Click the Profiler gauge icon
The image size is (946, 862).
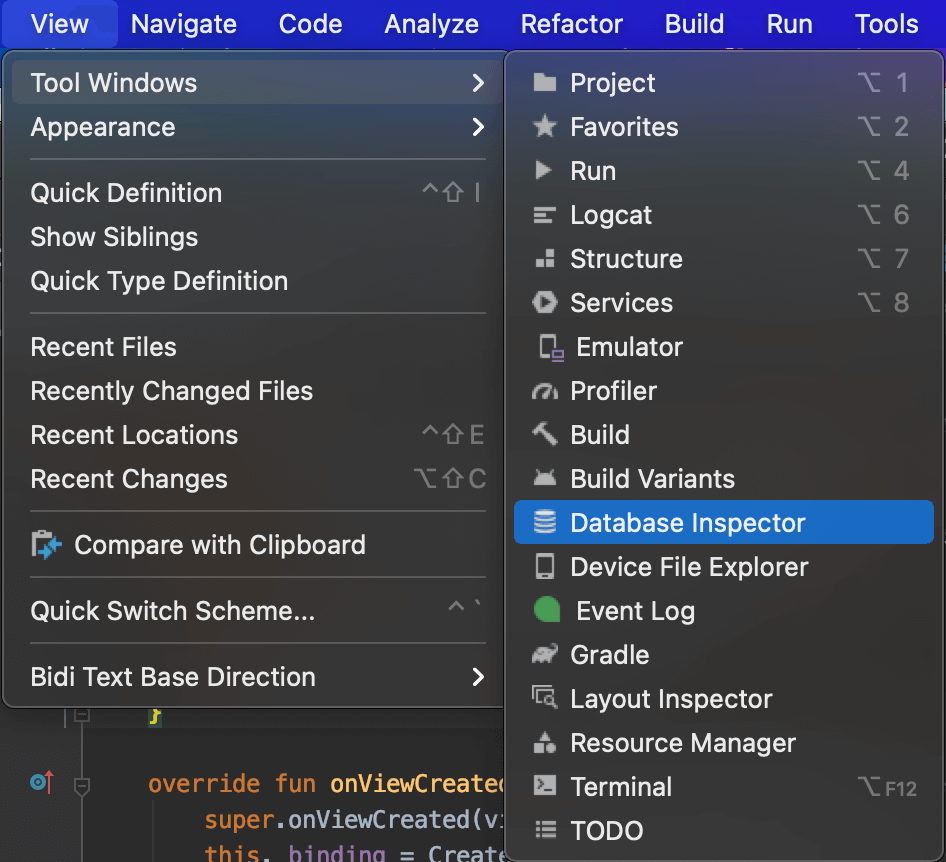[545, 391]
